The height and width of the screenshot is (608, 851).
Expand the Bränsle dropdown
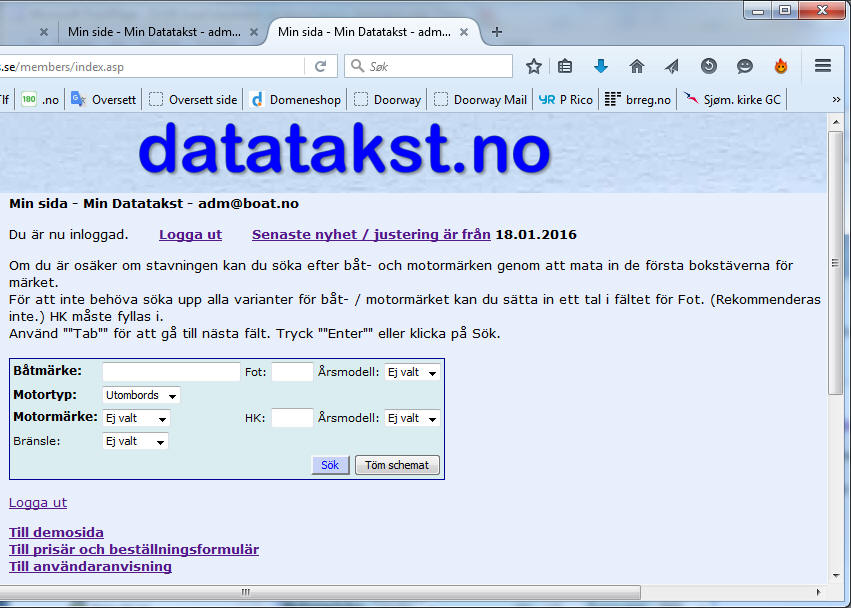[136, 441]
